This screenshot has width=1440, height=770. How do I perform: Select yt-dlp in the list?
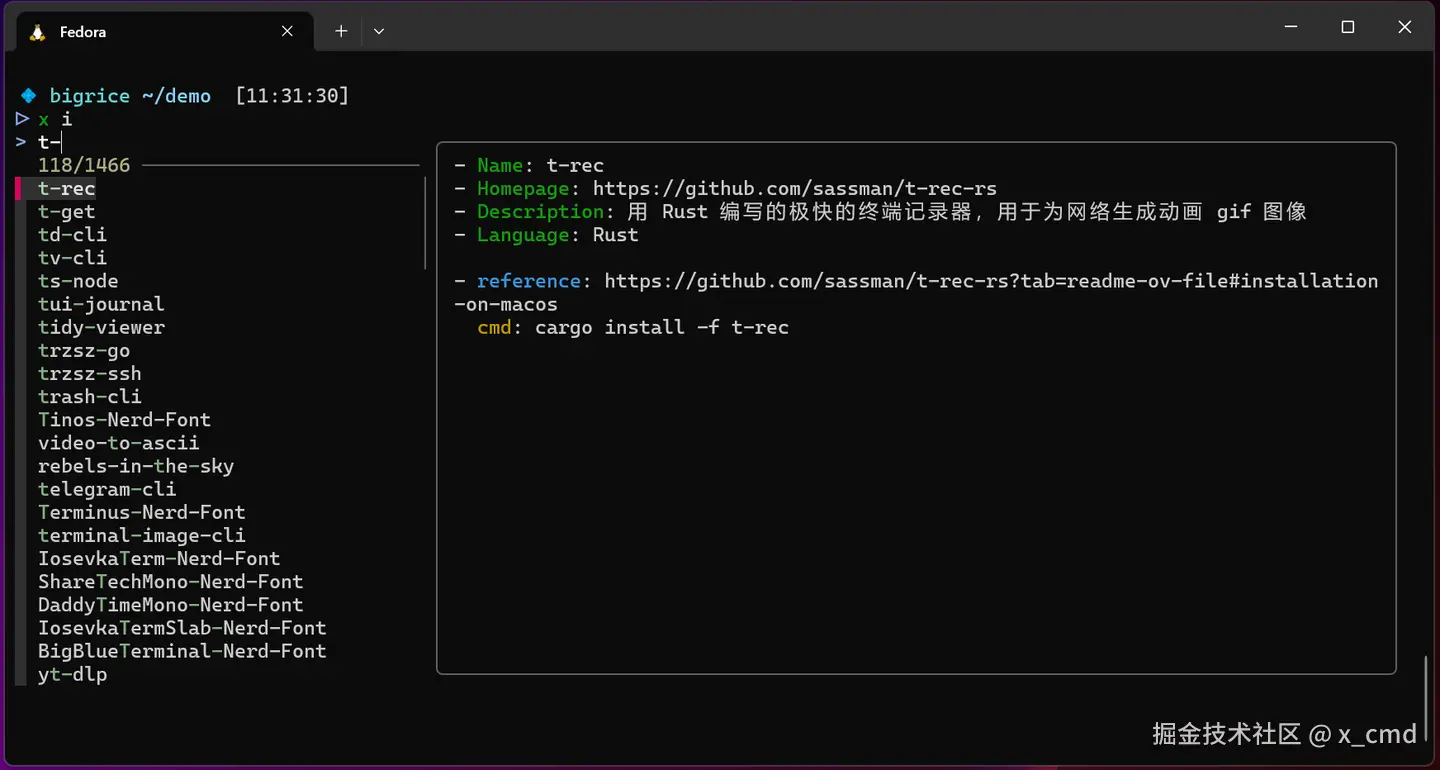pyautogui.click(x=72, y=674)
